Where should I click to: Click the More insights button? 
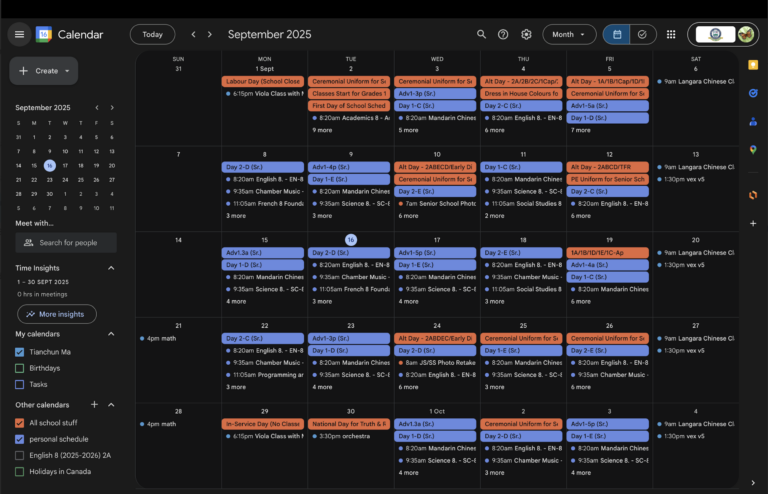click(57, 314)
